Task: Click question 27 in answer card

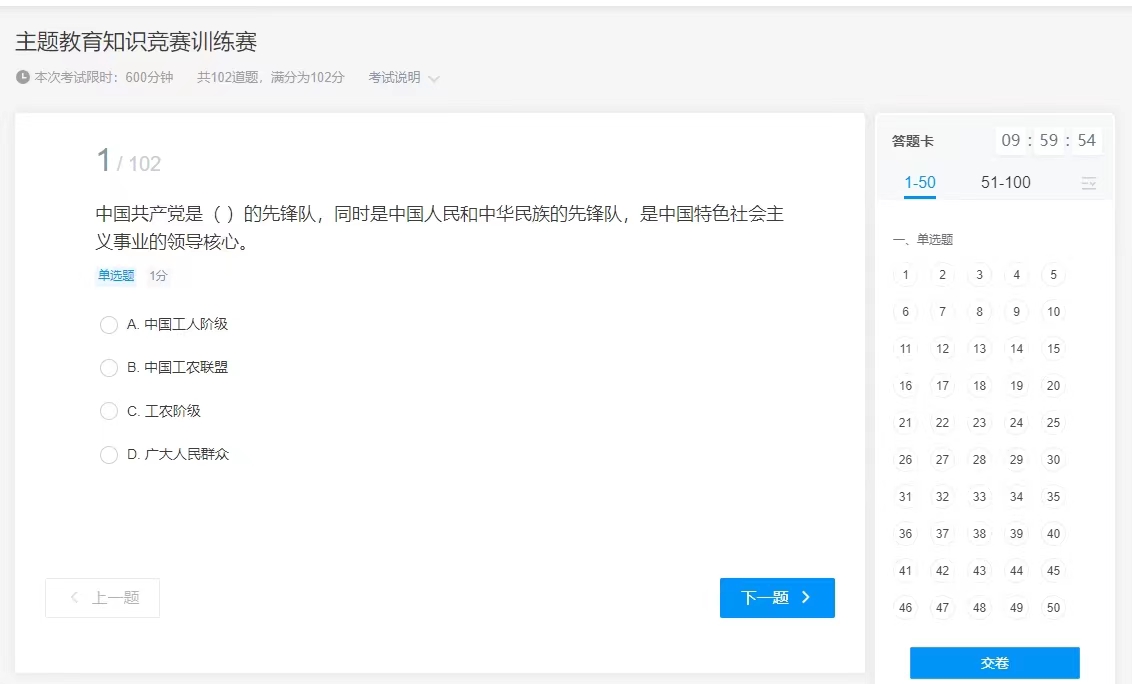Action: [x=942, y=459]
